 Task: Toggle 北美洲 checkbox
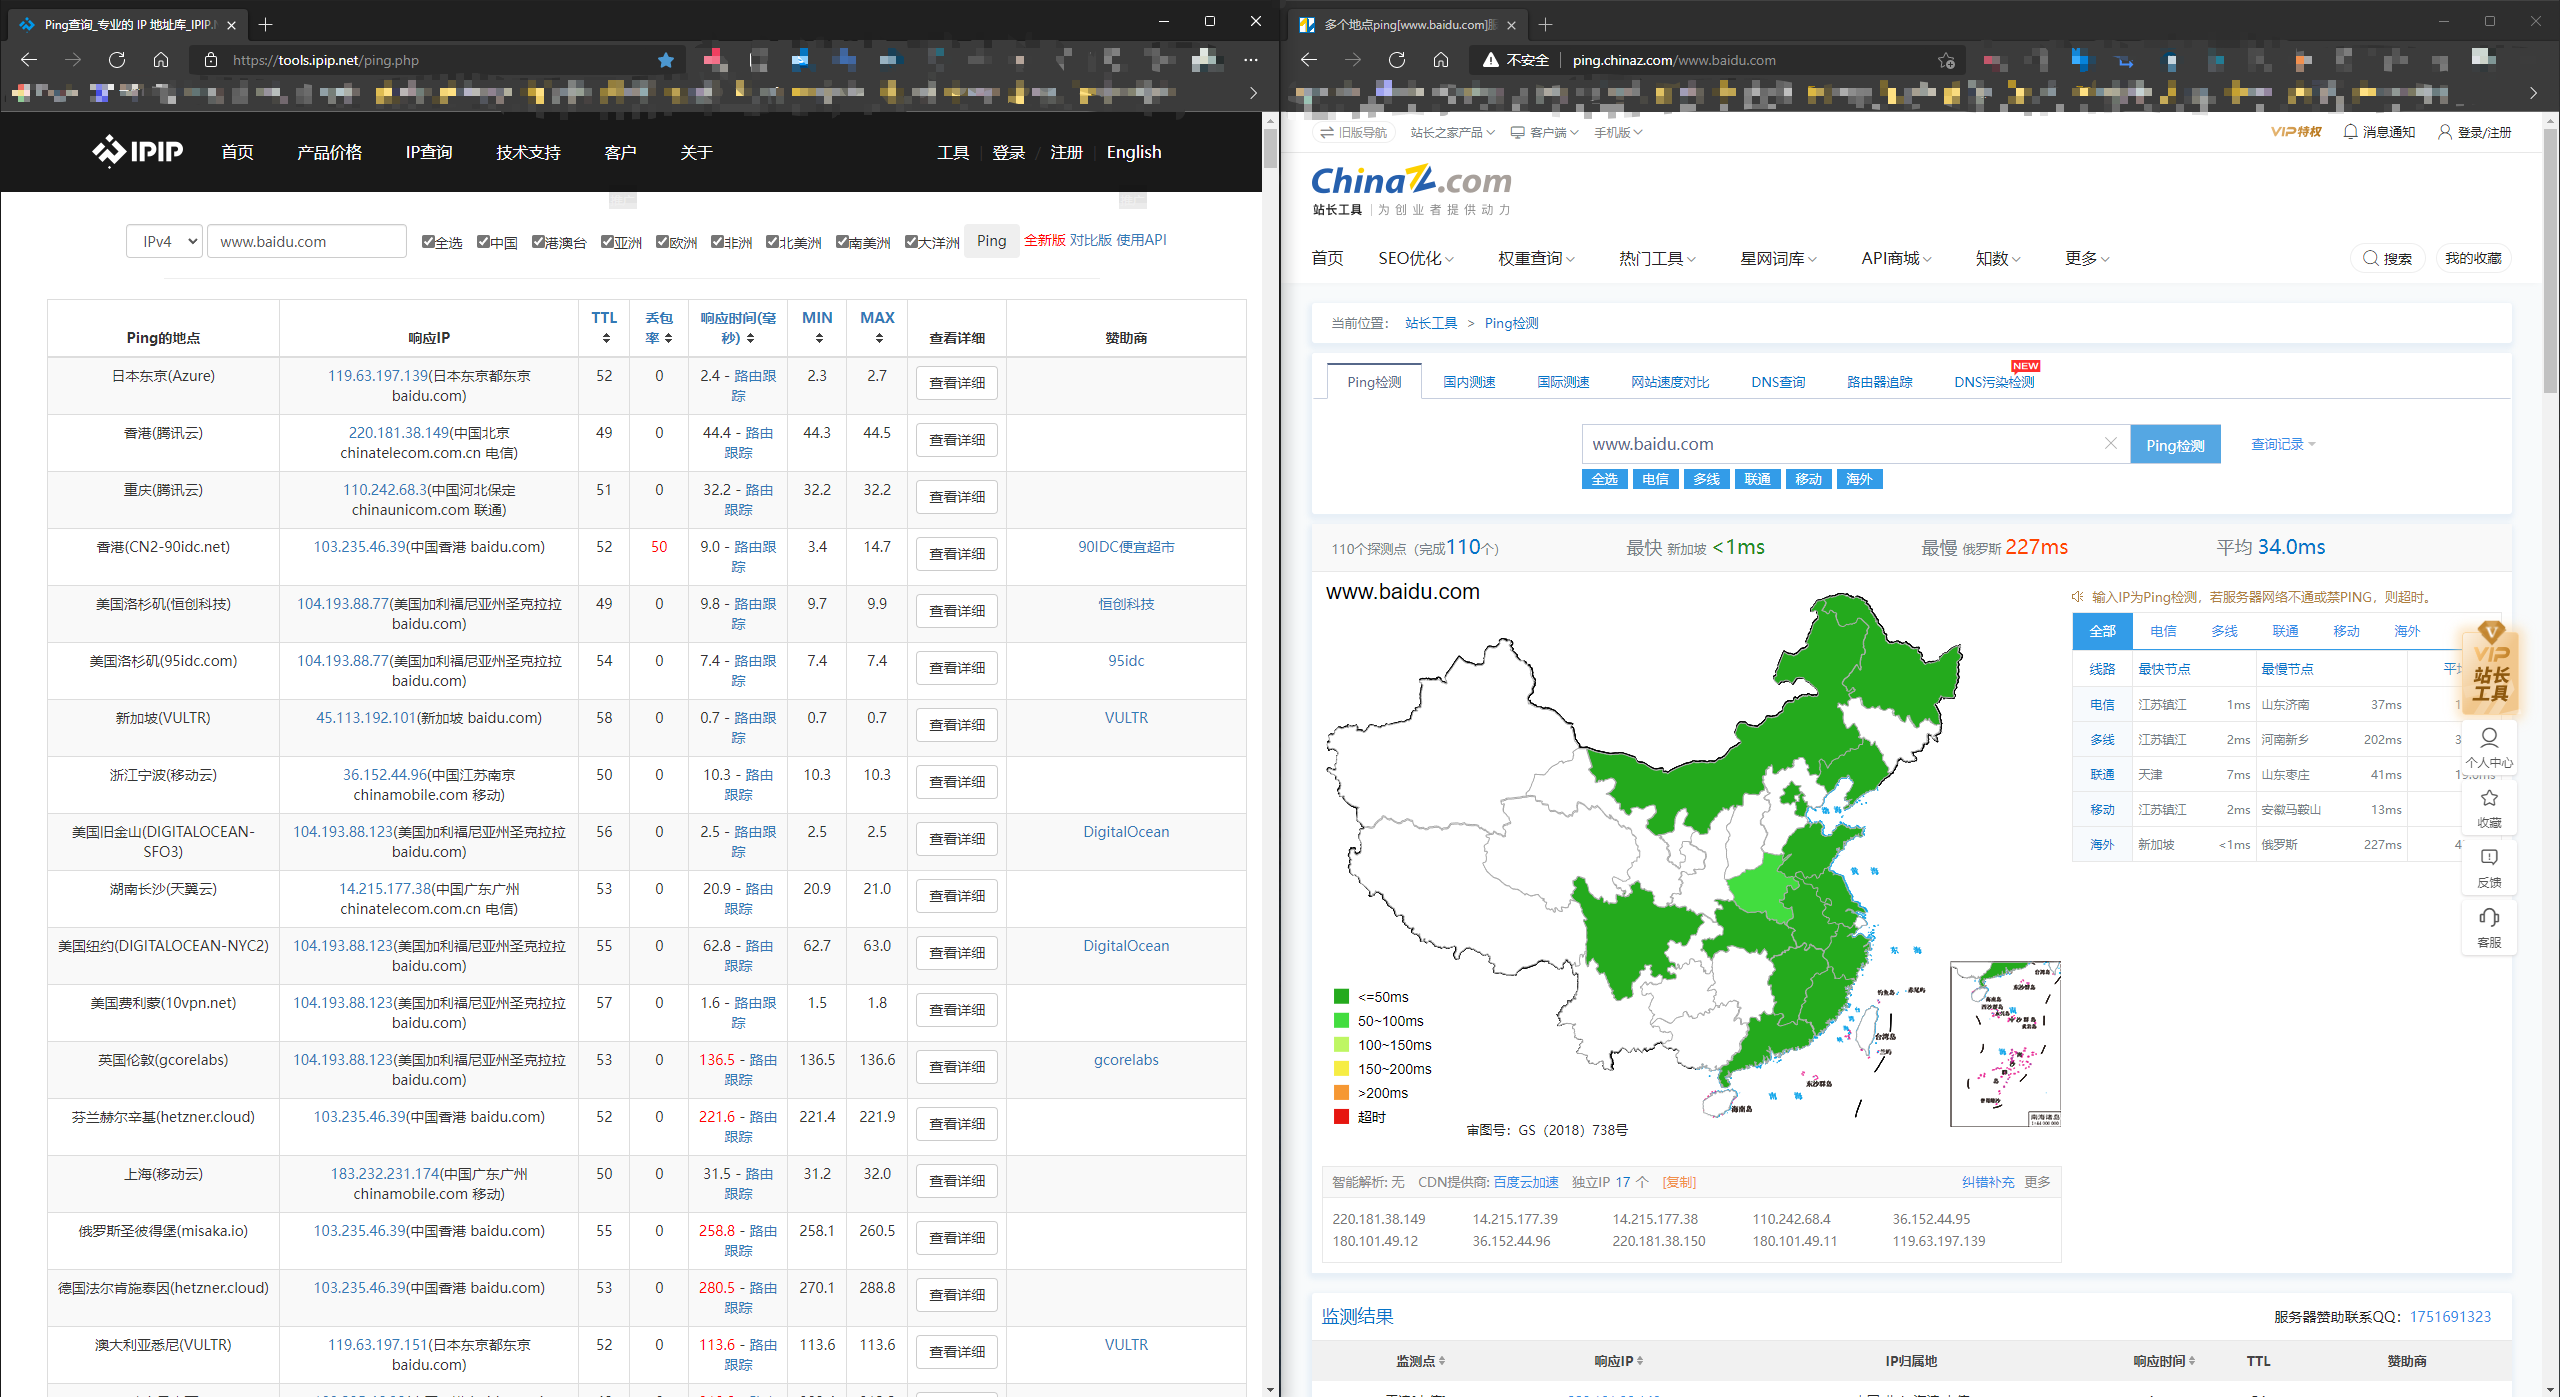[772, 242]
